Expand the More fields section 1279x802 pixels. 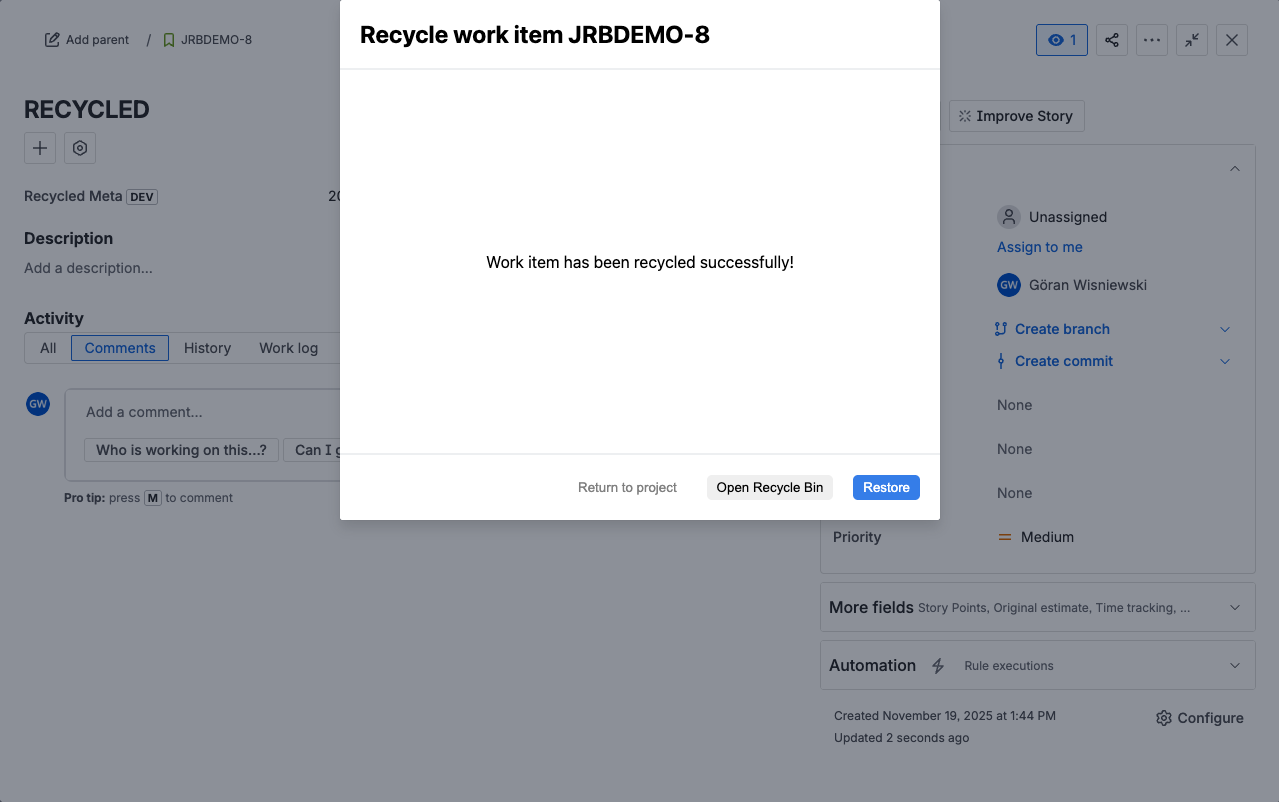click(1234, 607)
